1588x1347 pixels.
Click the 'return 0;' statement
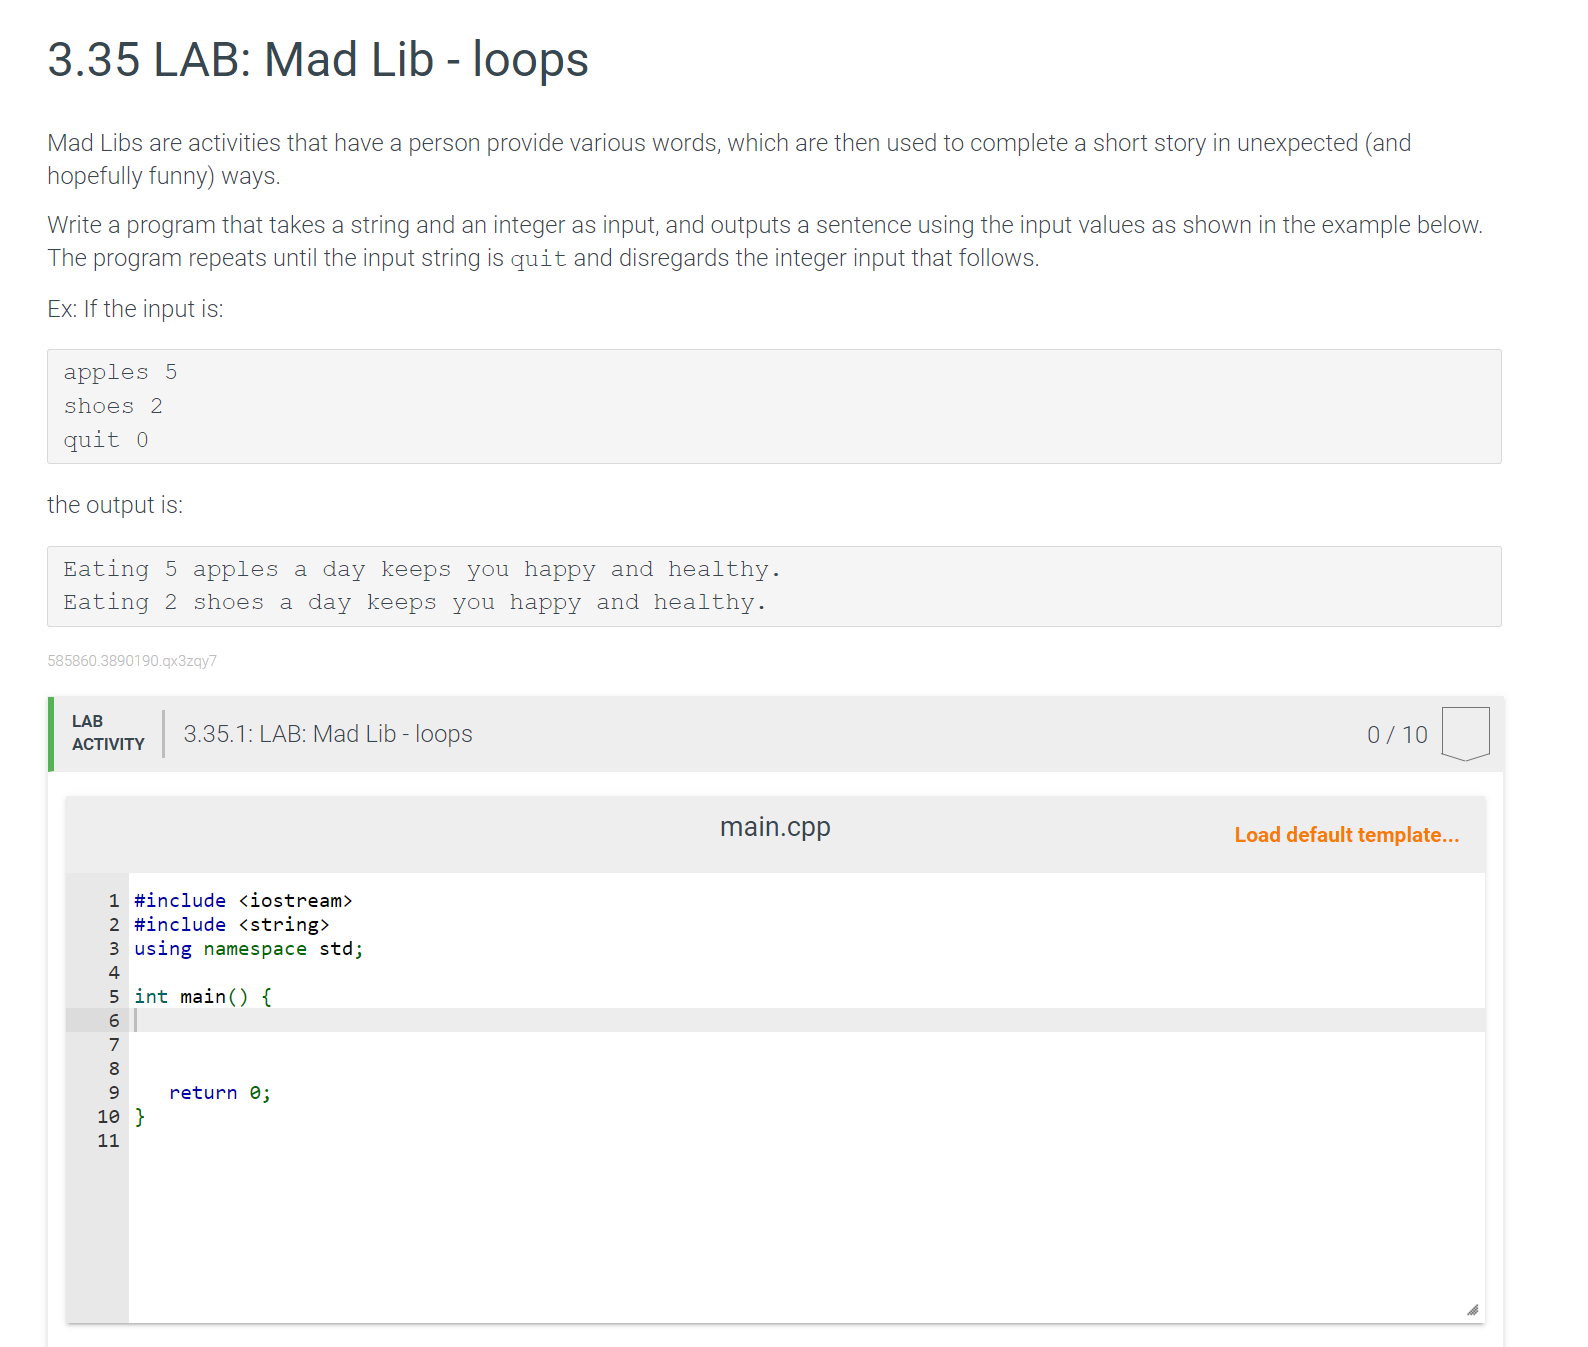tap(220, 1092)
